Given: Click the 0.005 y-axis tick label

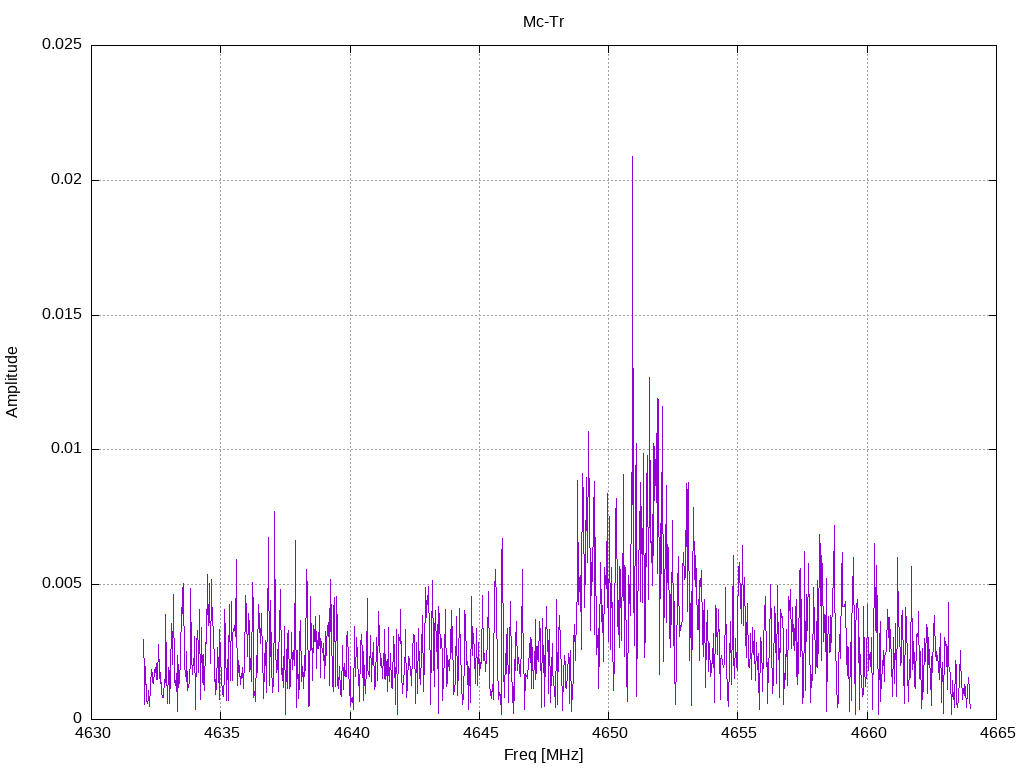Looking at the screenshot, I should [x=60, y=584].
